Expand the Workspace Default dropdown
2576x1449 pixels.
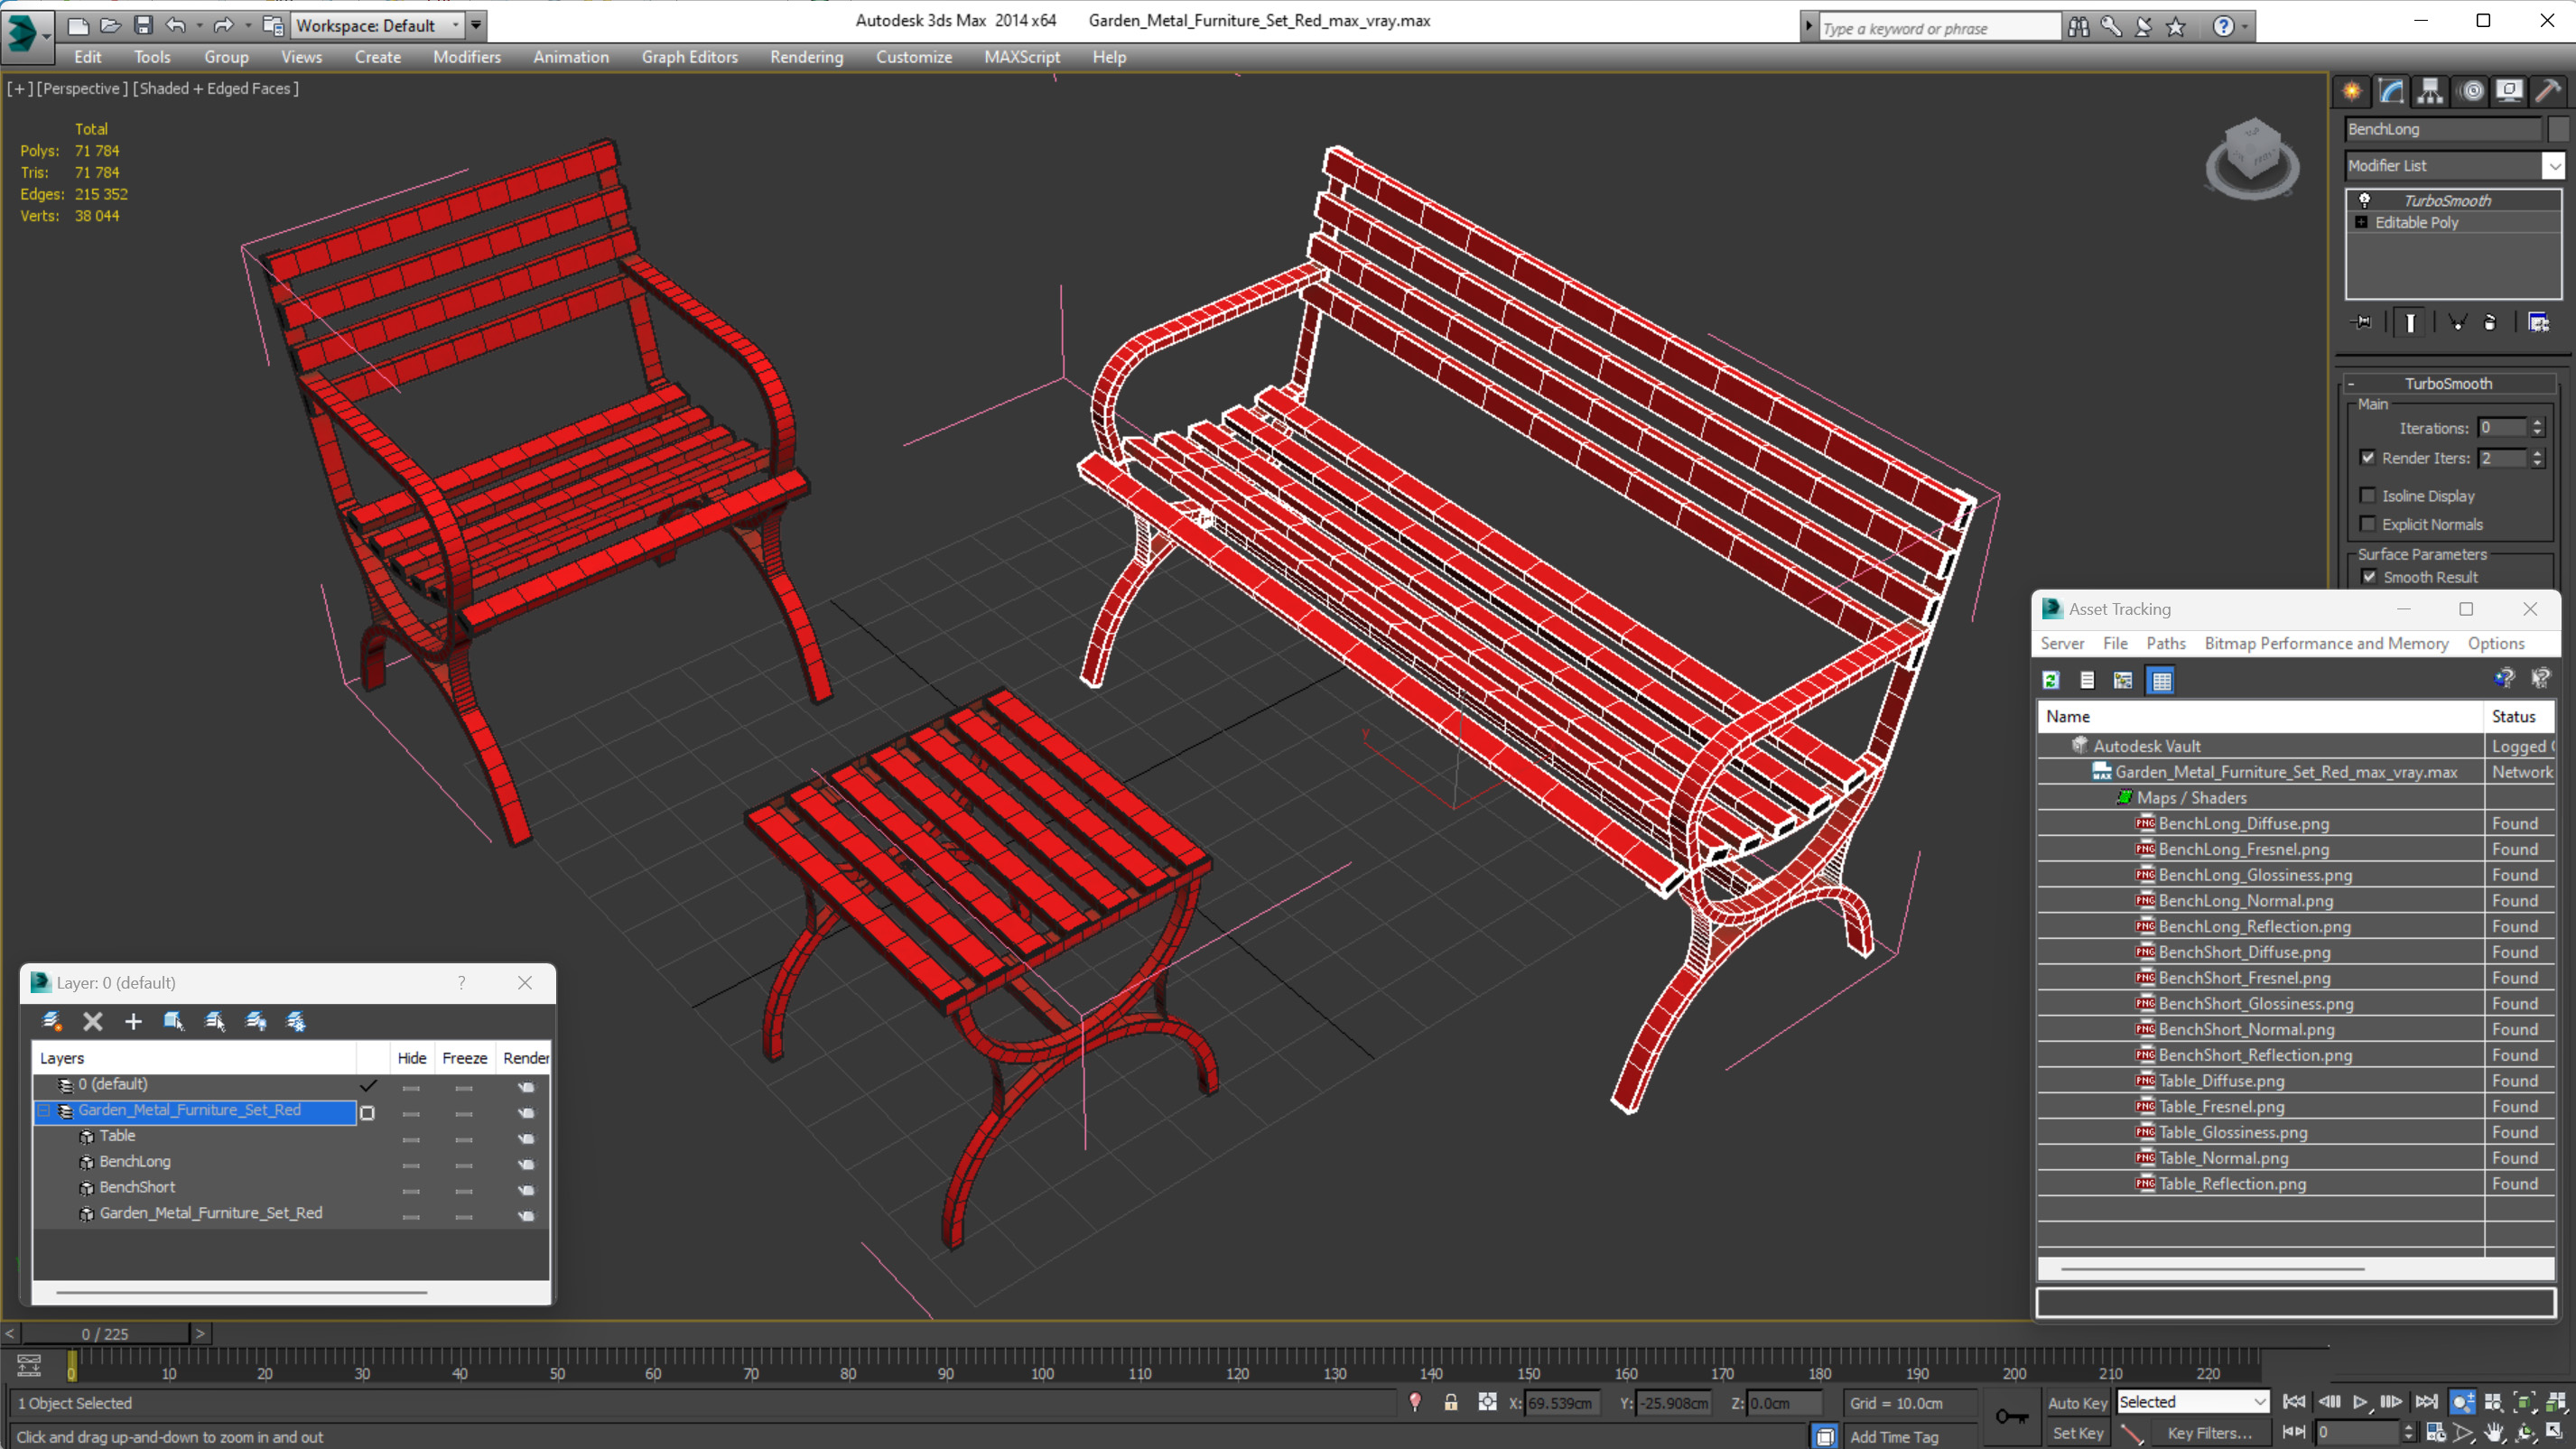[456, 25]
